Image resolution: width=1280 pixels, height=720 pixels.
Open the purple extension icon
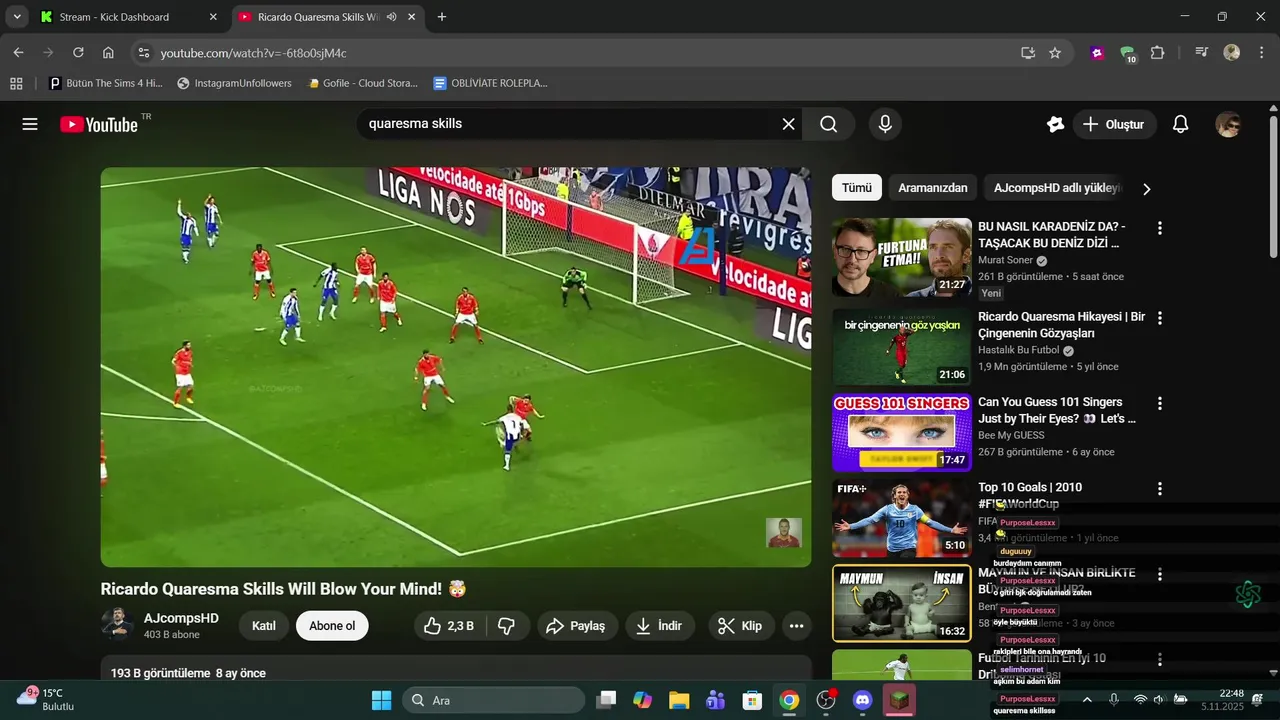[x=1097, y=53]
